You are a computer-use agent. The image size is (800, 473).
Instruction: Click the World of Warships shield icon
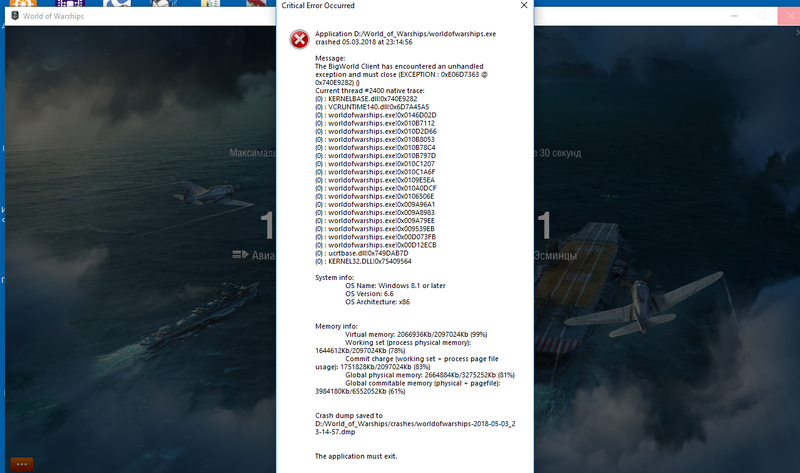tap(13, 17)
